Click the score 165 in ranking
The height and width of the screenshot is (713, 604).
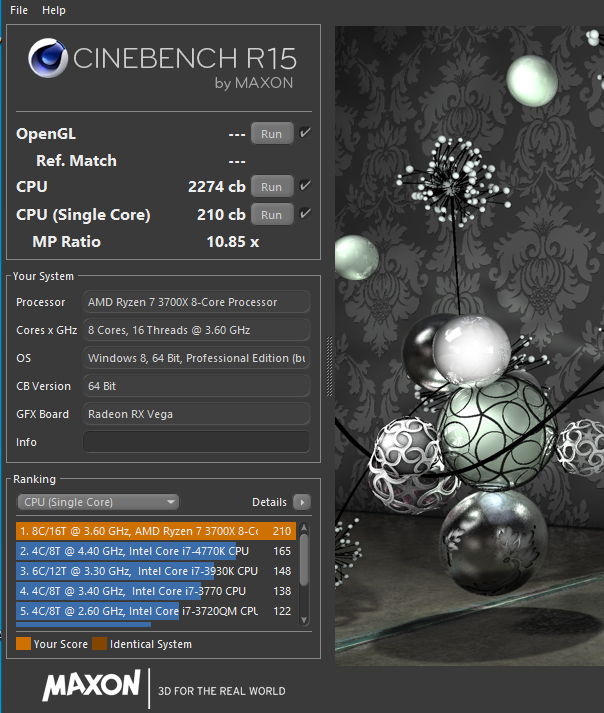pyautogui.click(x=282, y=551)
